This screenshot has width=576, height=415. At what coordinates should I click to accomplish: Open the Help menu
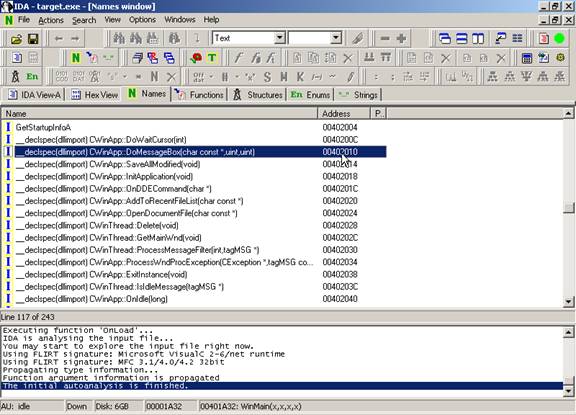pyautogui.click(x=211, y=20)
